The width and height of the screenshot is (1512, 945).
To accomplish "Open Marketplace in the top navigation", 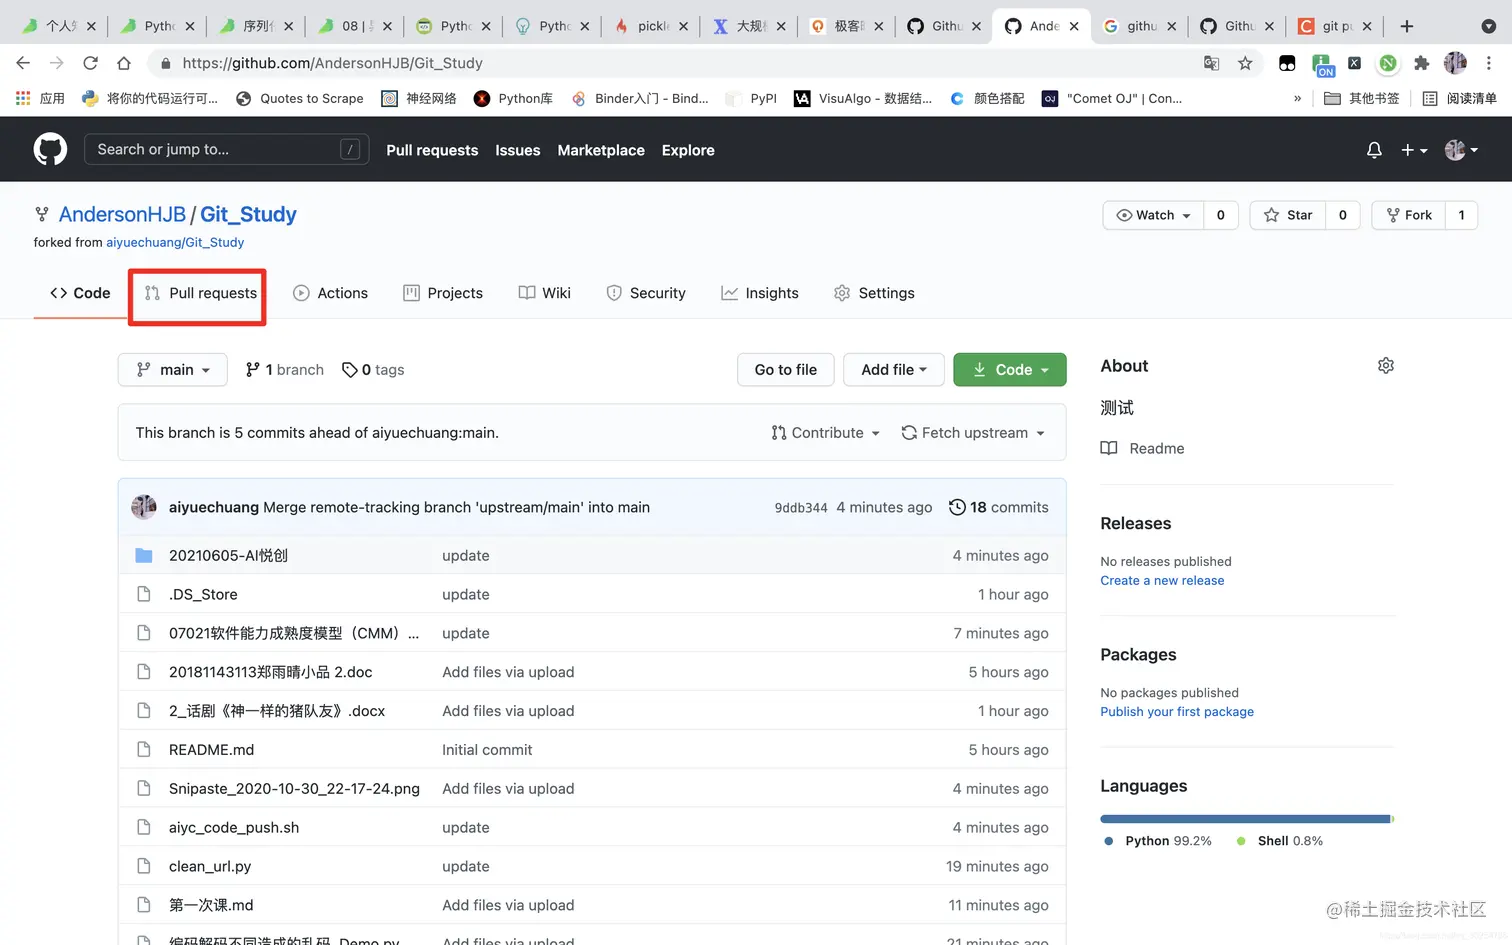I will pos(601,150).
